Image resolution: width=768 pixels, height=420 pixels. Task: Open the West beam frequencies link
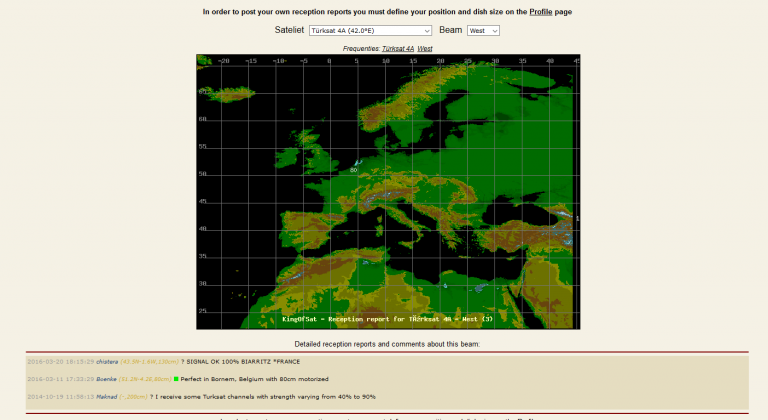pyautogui.click(x=425, y=48)
